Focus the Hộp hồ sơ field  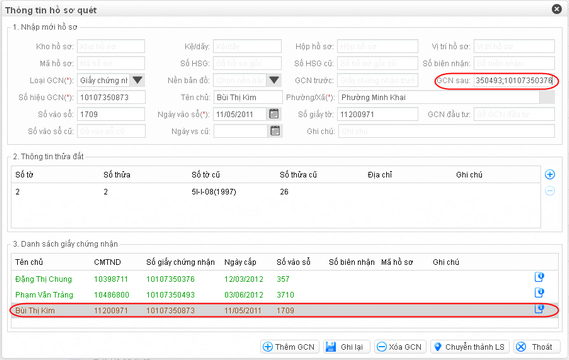pos(377,46)
